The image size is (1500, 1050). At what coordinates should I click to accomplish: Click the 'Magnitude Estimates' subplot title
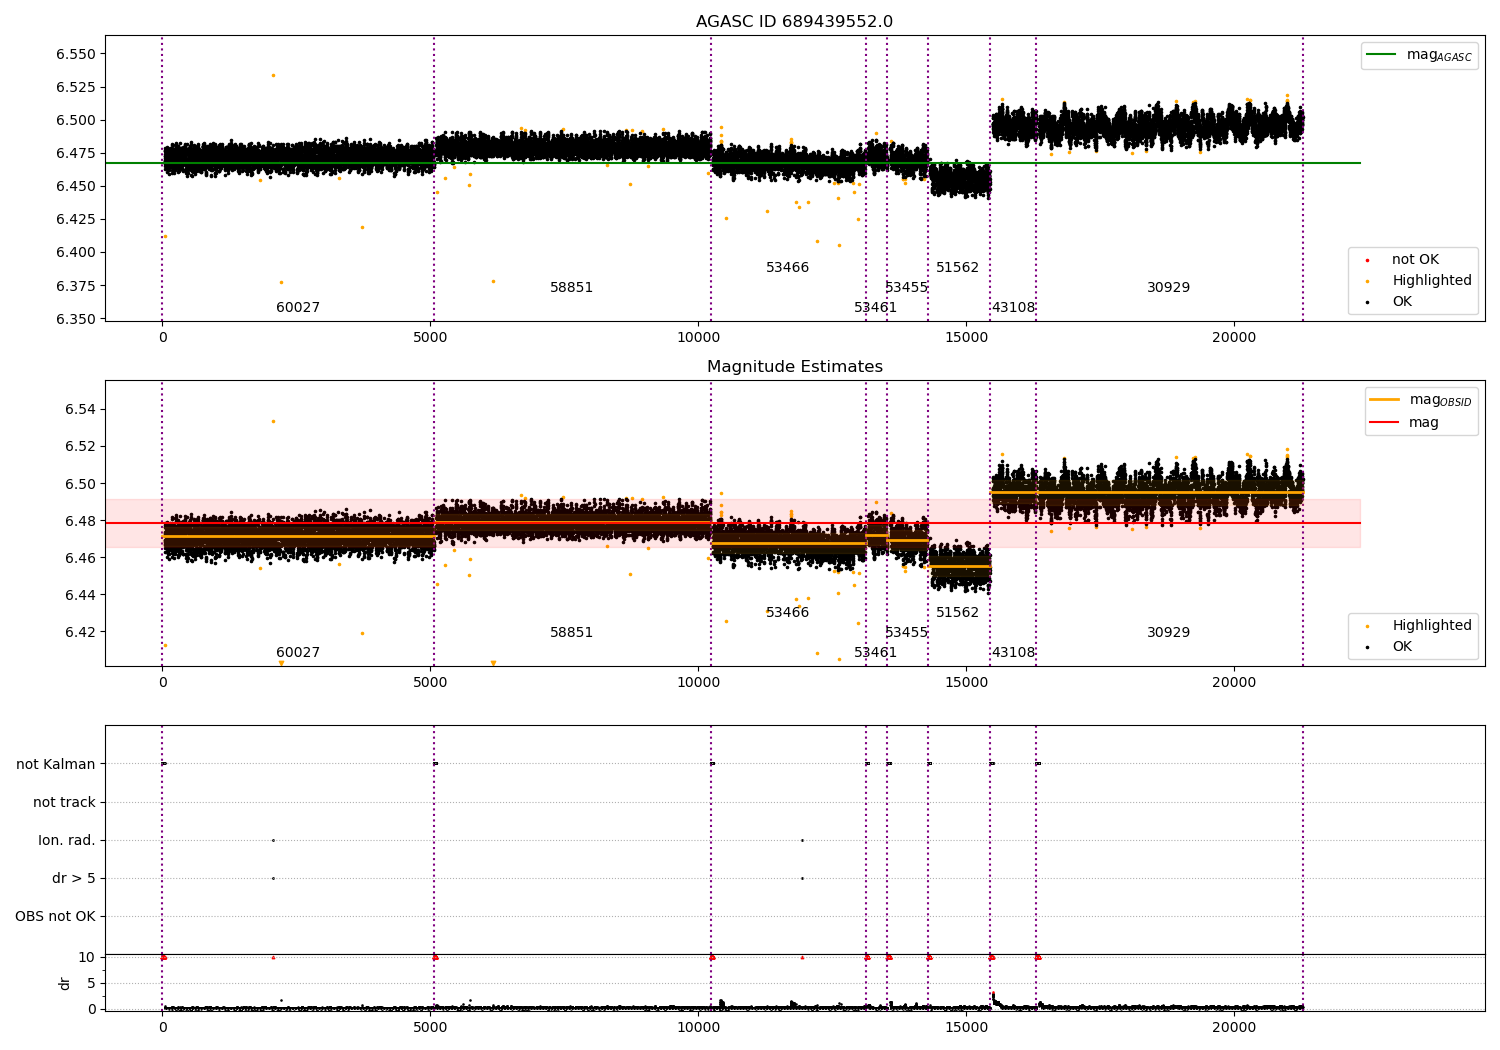pos(794,367)
